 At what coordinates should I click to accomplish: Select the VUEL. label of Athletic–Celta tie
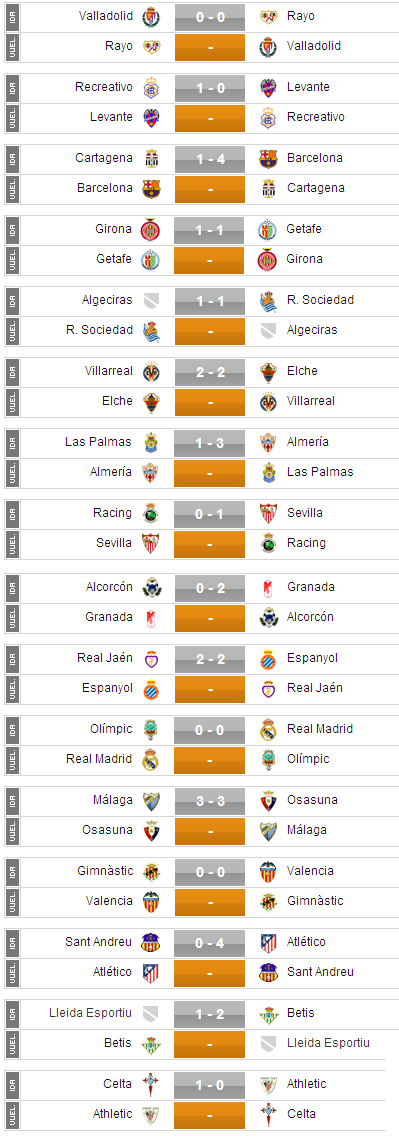click(12, 1114)
